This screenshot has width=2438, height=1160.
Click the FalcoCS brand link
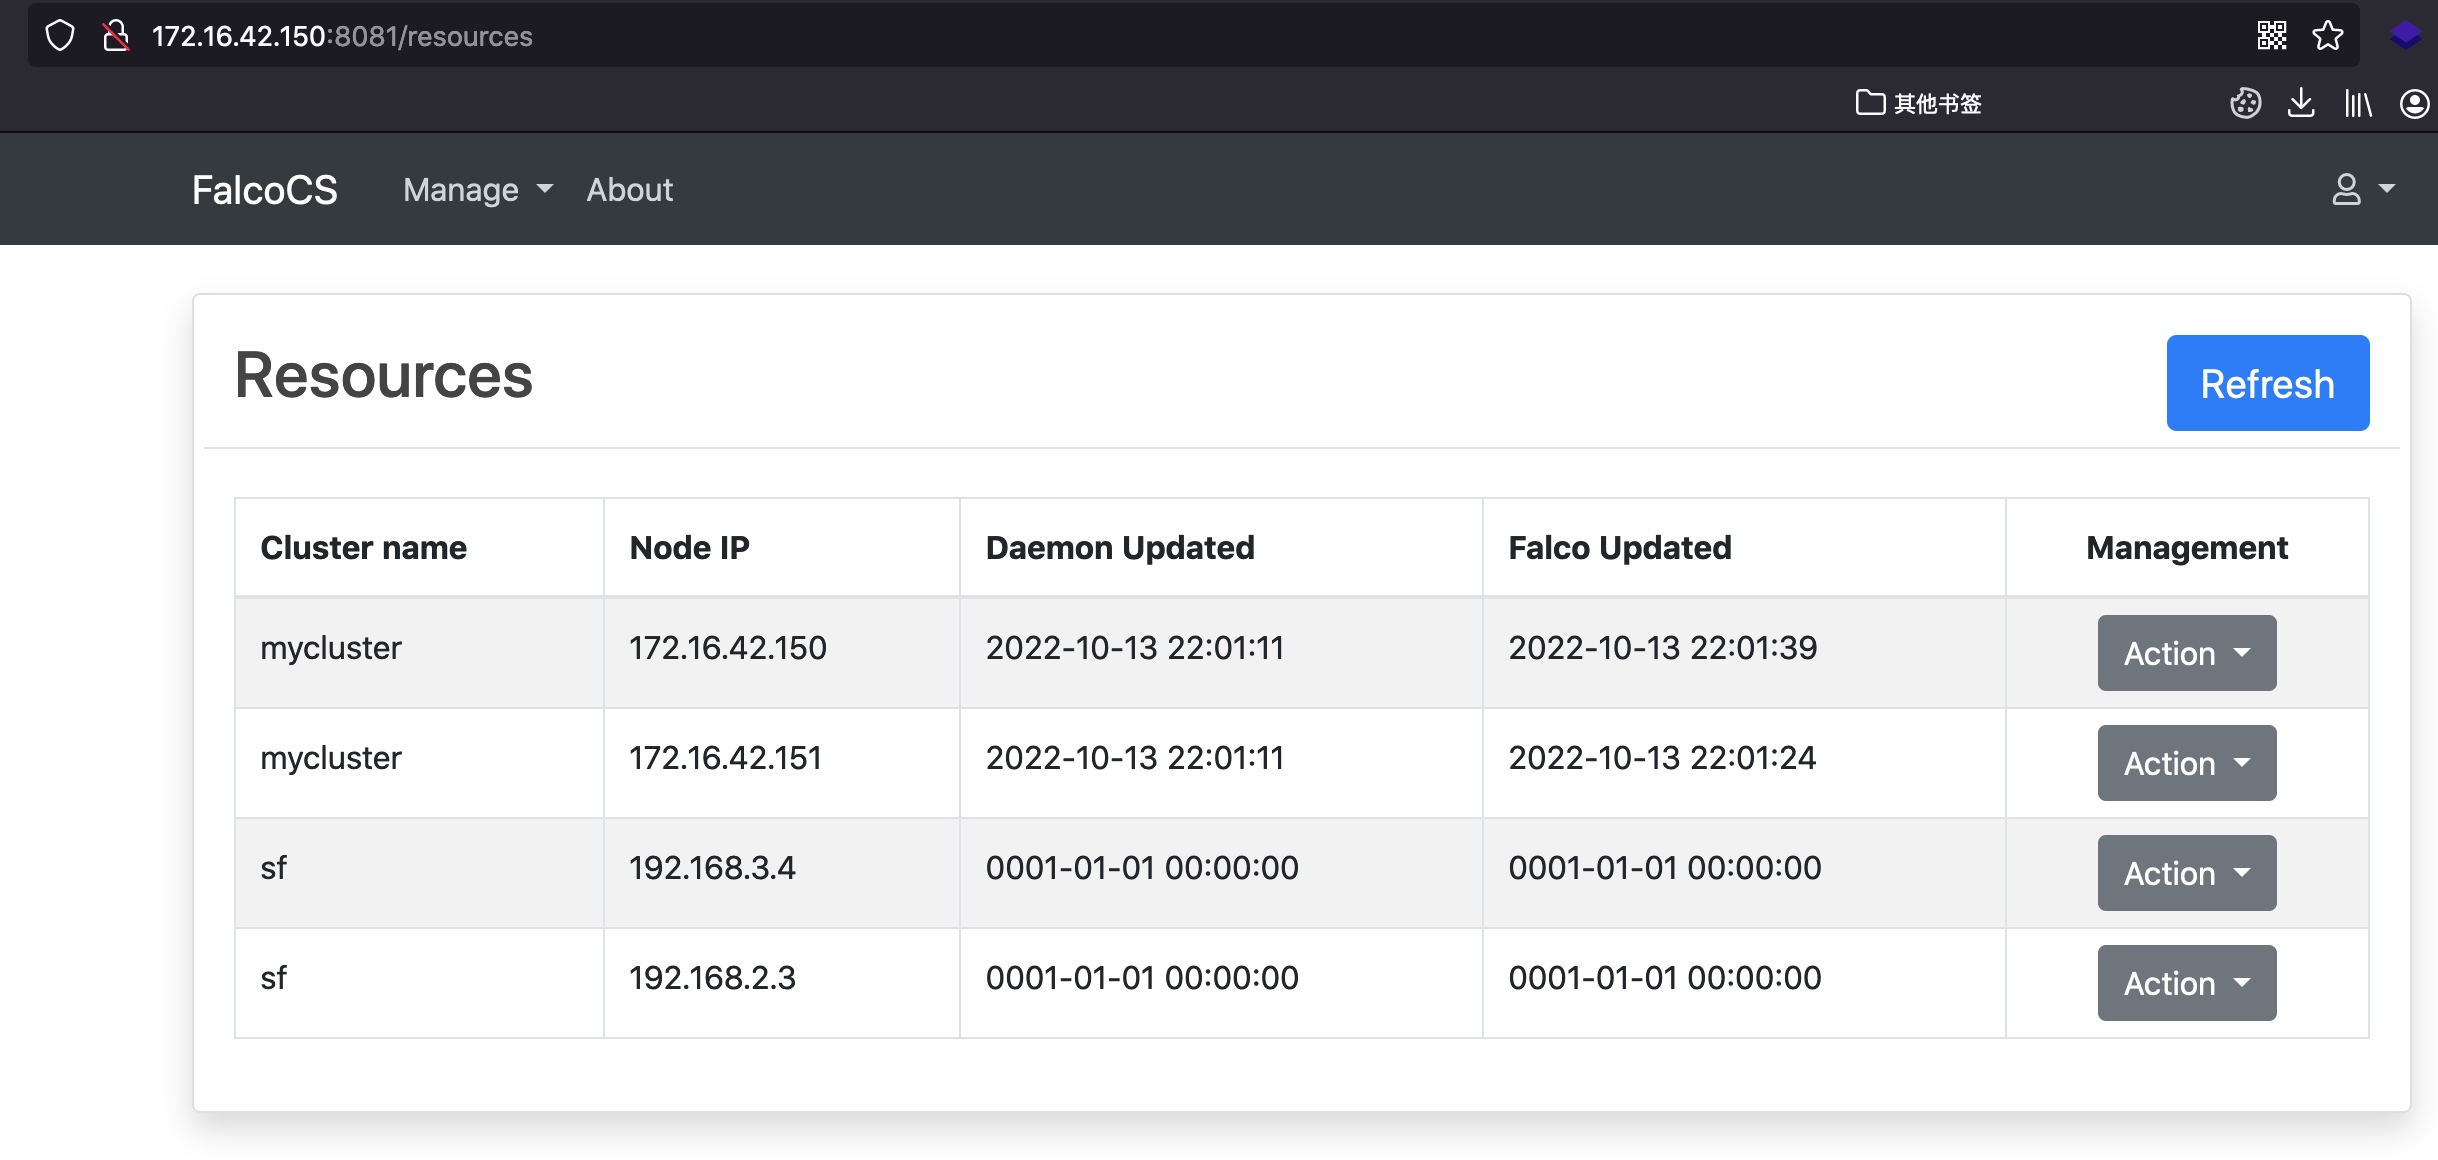(x=265, y=190)
